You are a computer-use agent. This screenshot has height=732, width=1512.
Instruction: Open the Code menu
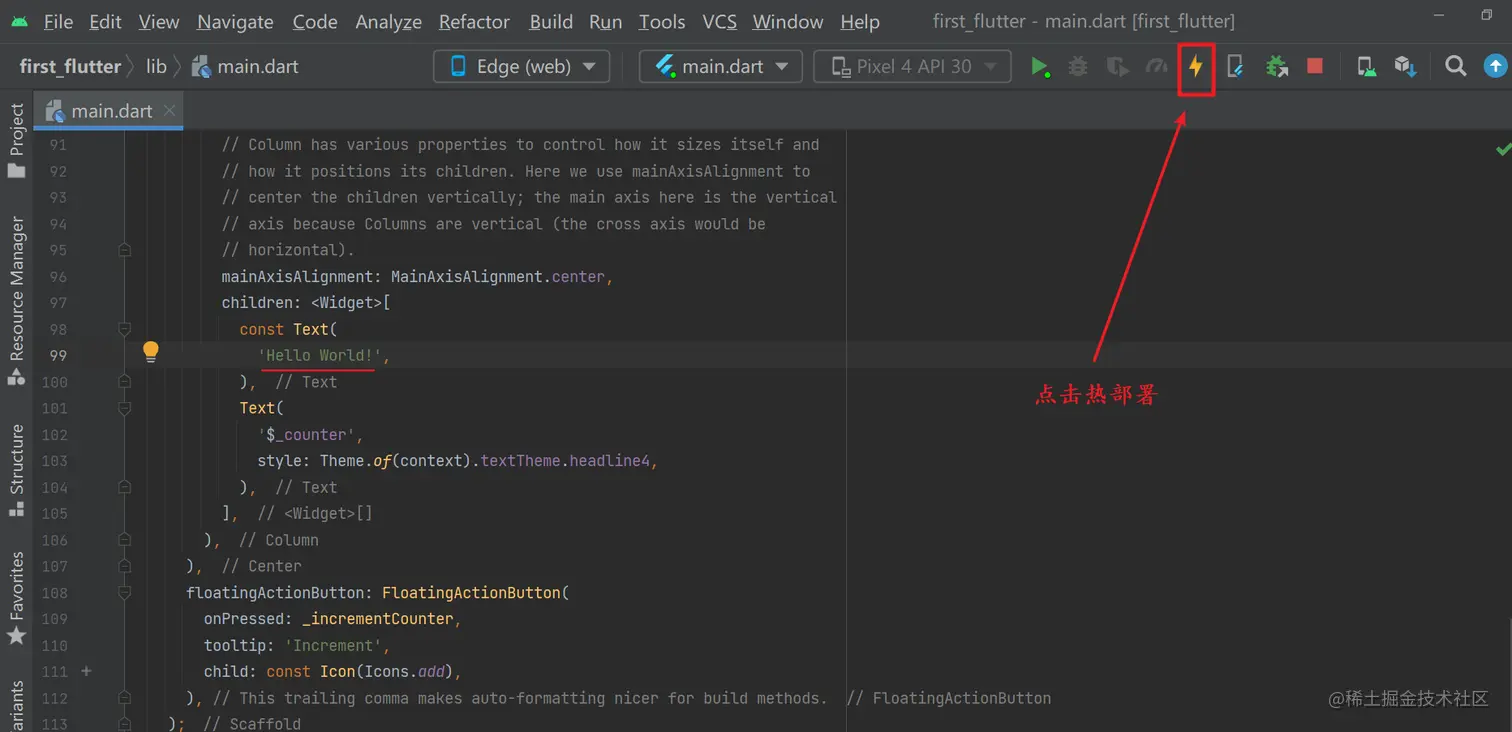(x=315, y=21)
